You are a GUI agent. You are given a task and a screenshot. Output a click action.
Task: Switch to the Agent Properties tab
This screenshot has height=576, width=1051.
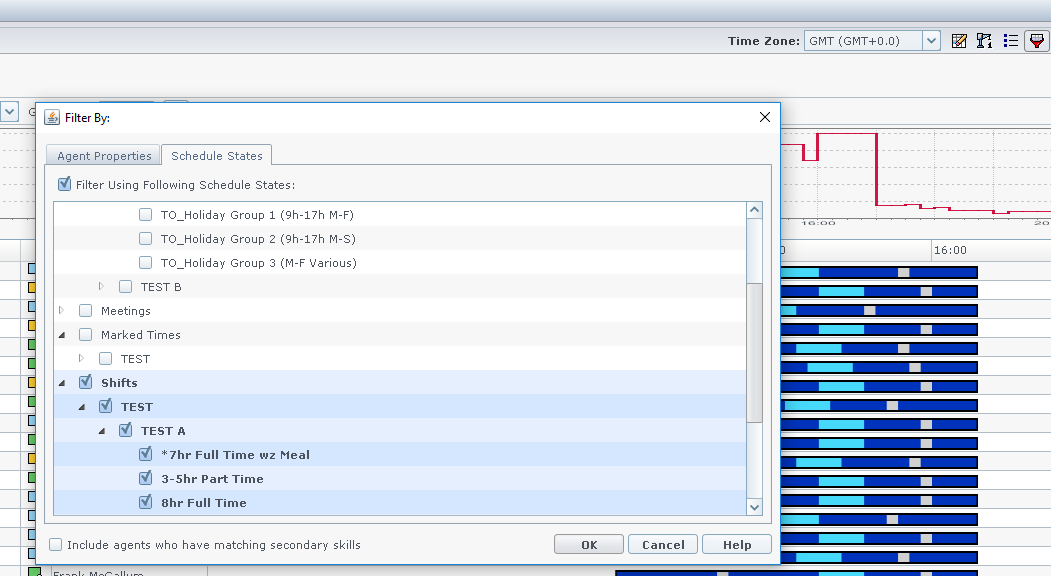(104, 156)
